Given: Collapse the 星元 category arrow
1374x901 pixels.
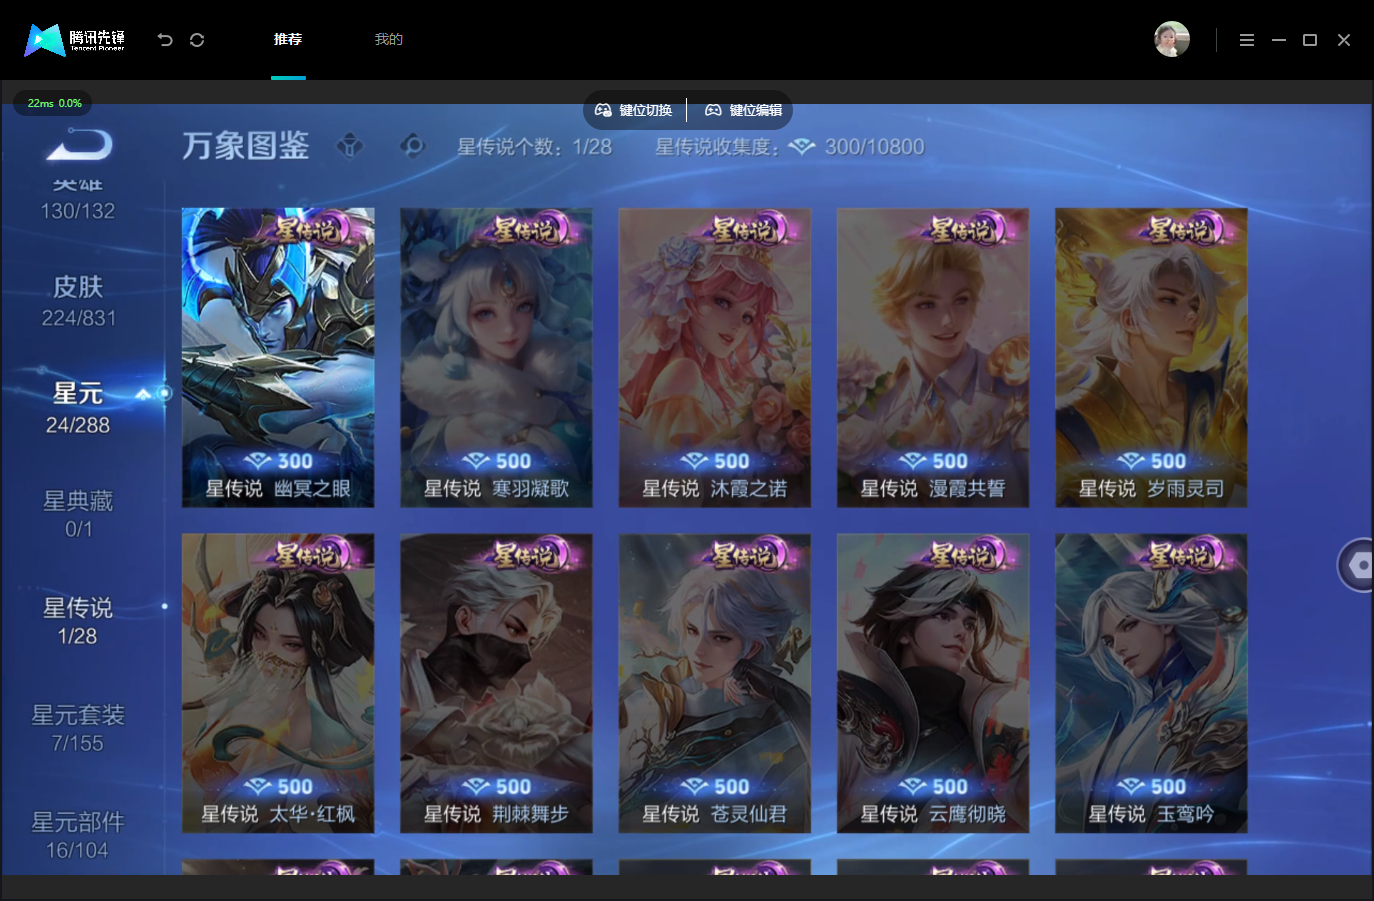Looking at the screenshot, I should point(143,394).
